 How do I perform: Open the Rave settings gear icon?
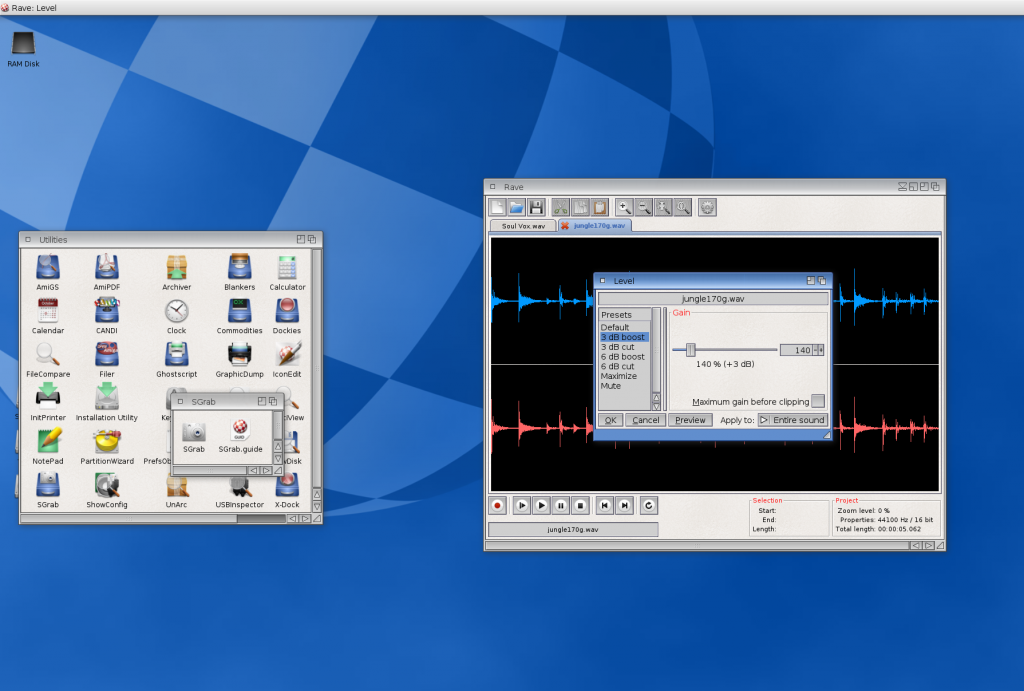pos(707,207)
